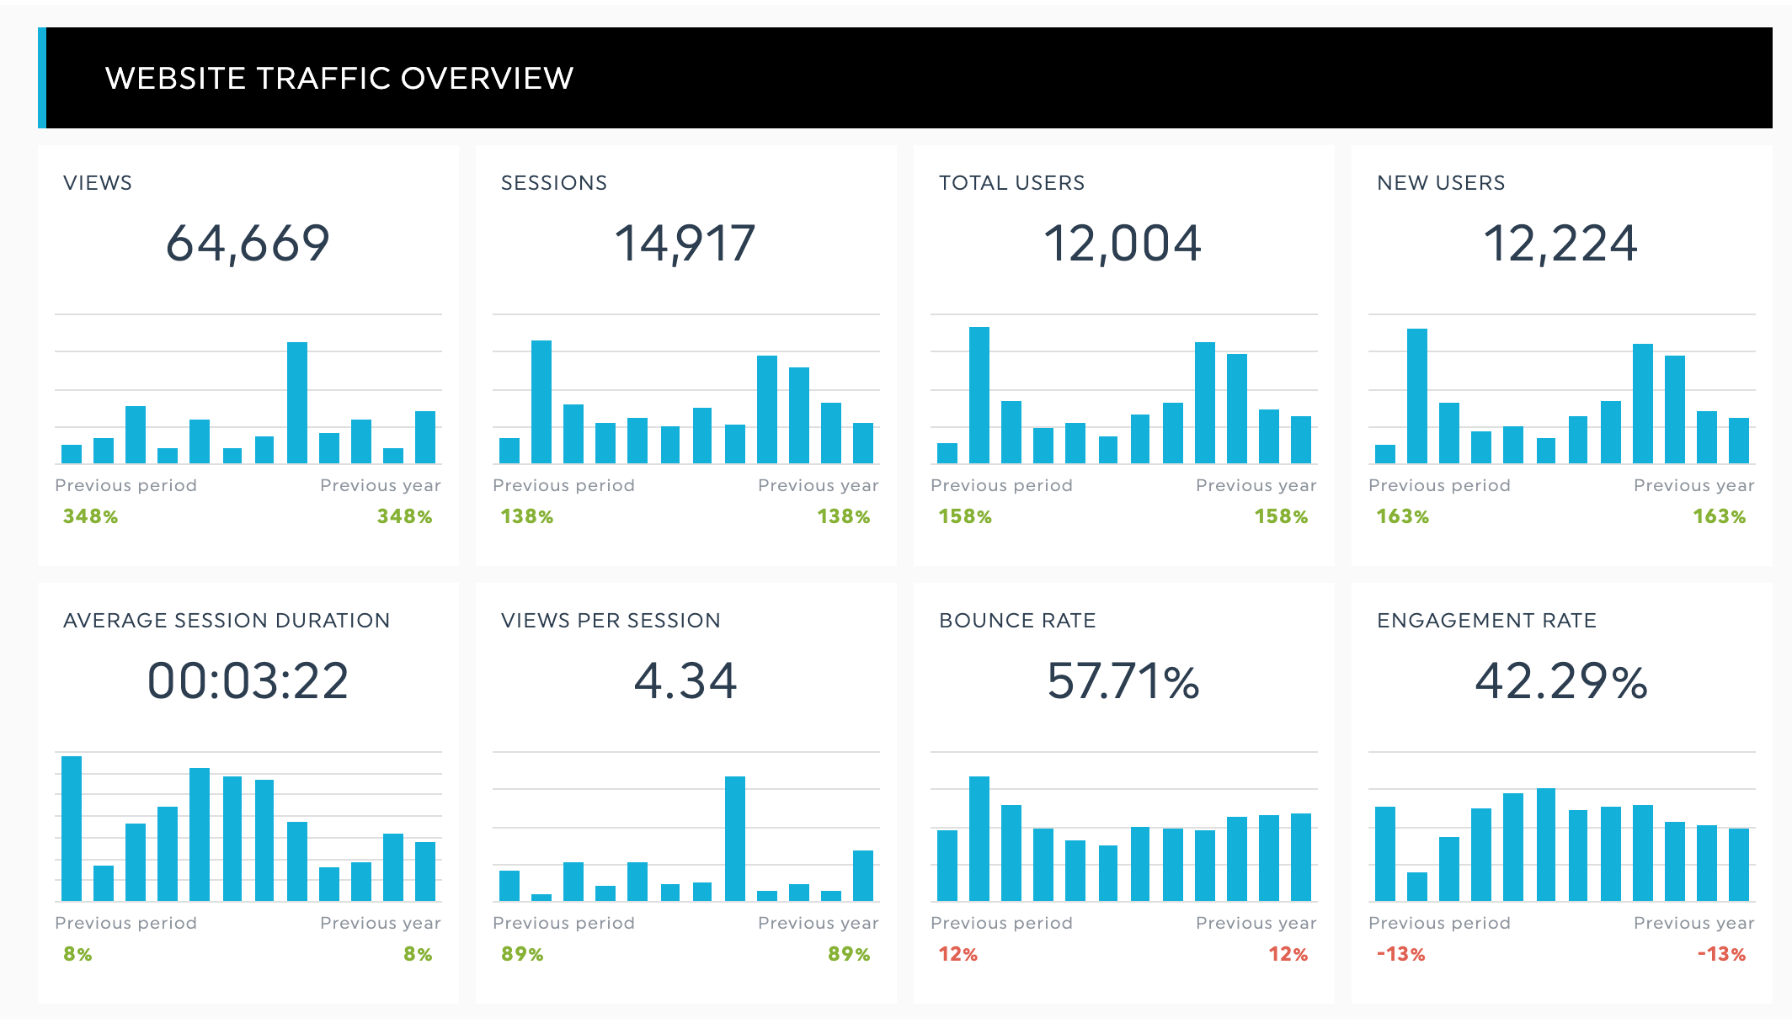Click the Previous period label under AVERAGE SESSION DURATION
This screenshot has height=1024, width=1792.
tap(125, 922)
